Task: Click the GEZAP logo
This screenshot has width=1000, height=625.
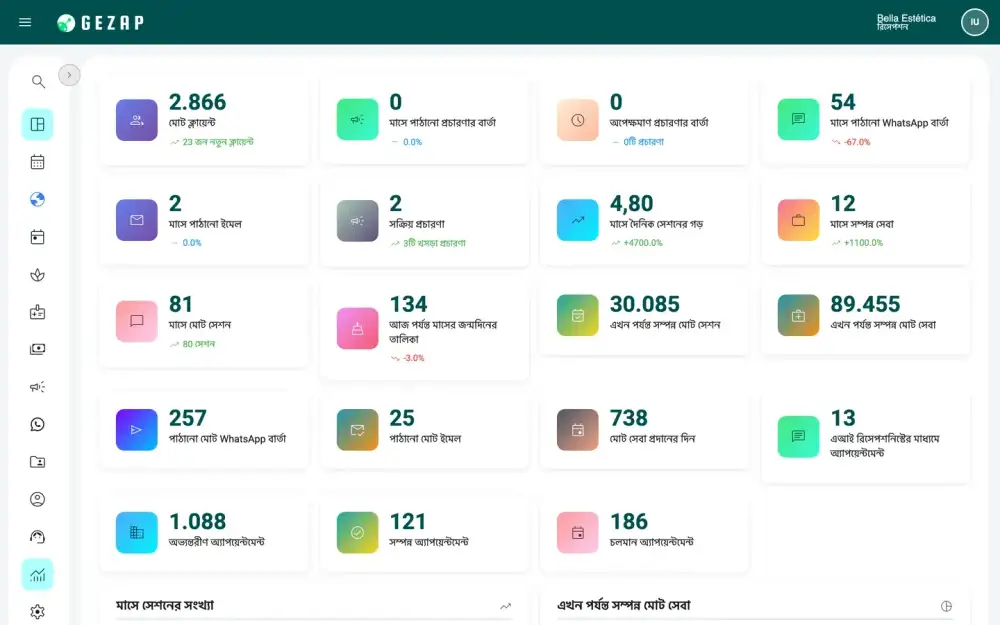Action: click(x=100, y=23)
